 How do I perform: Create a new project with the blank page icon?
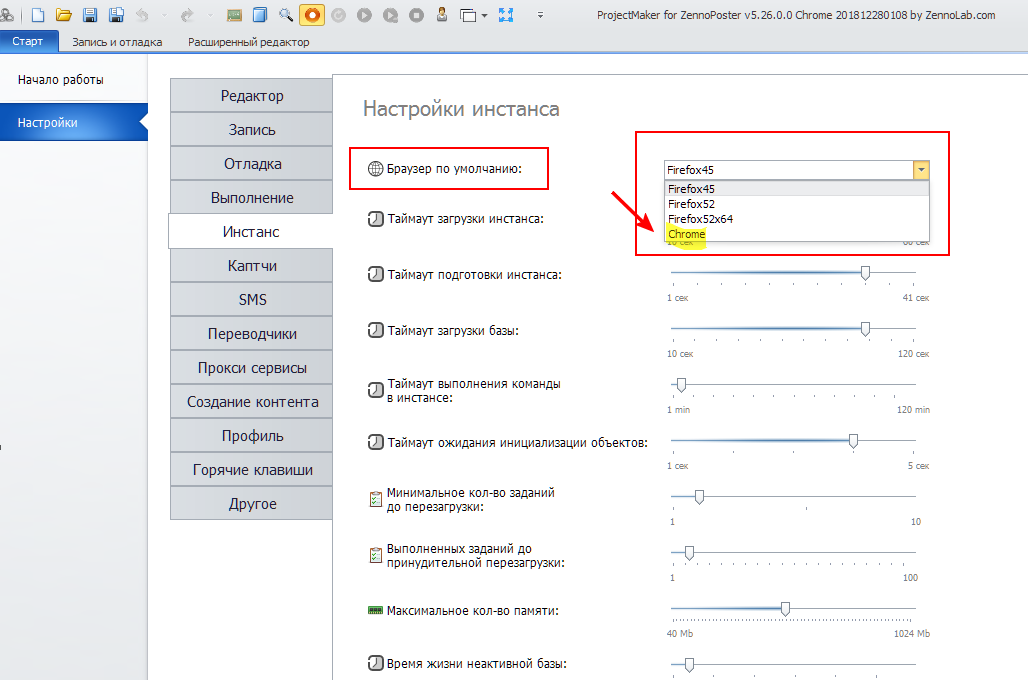pos(38,14)
